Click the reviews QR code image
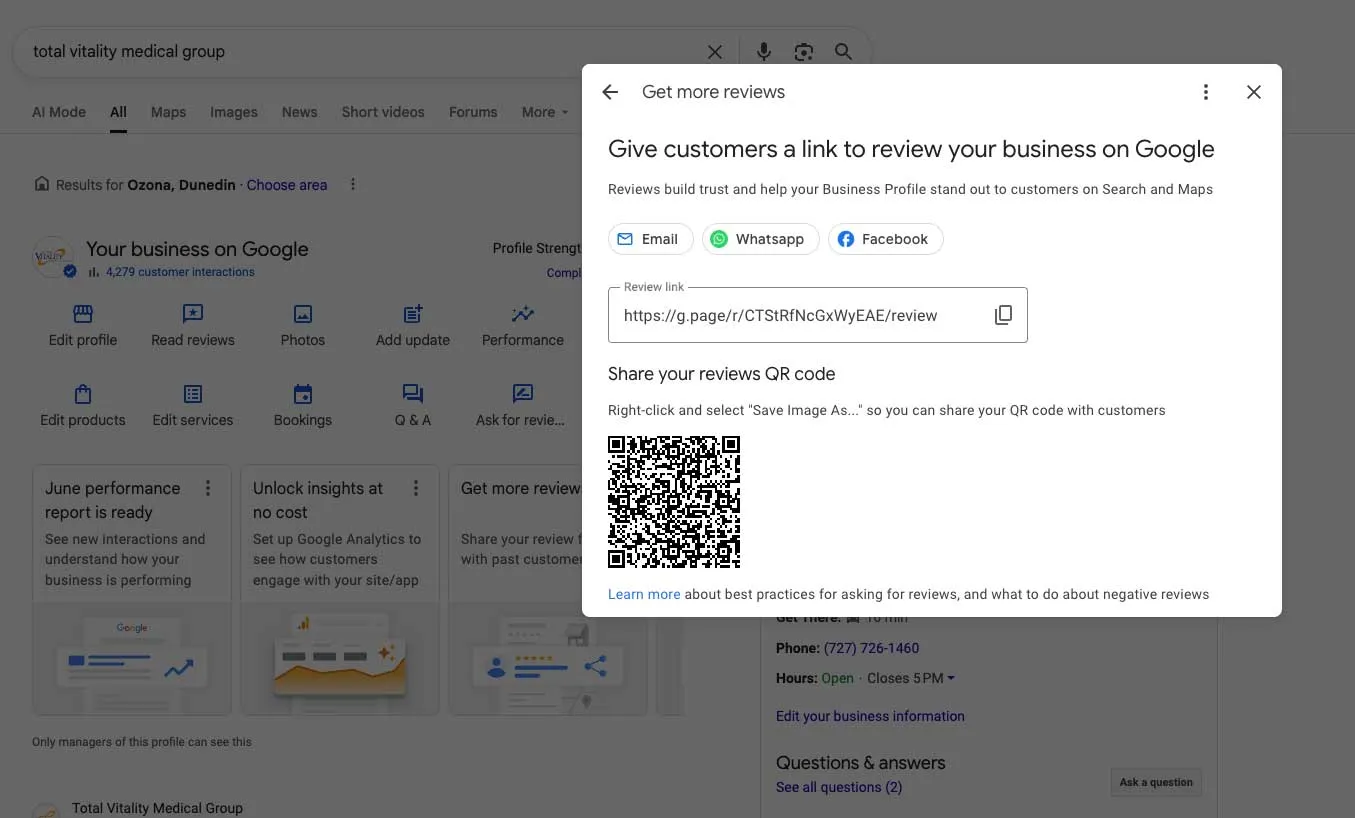 point(674,502)
